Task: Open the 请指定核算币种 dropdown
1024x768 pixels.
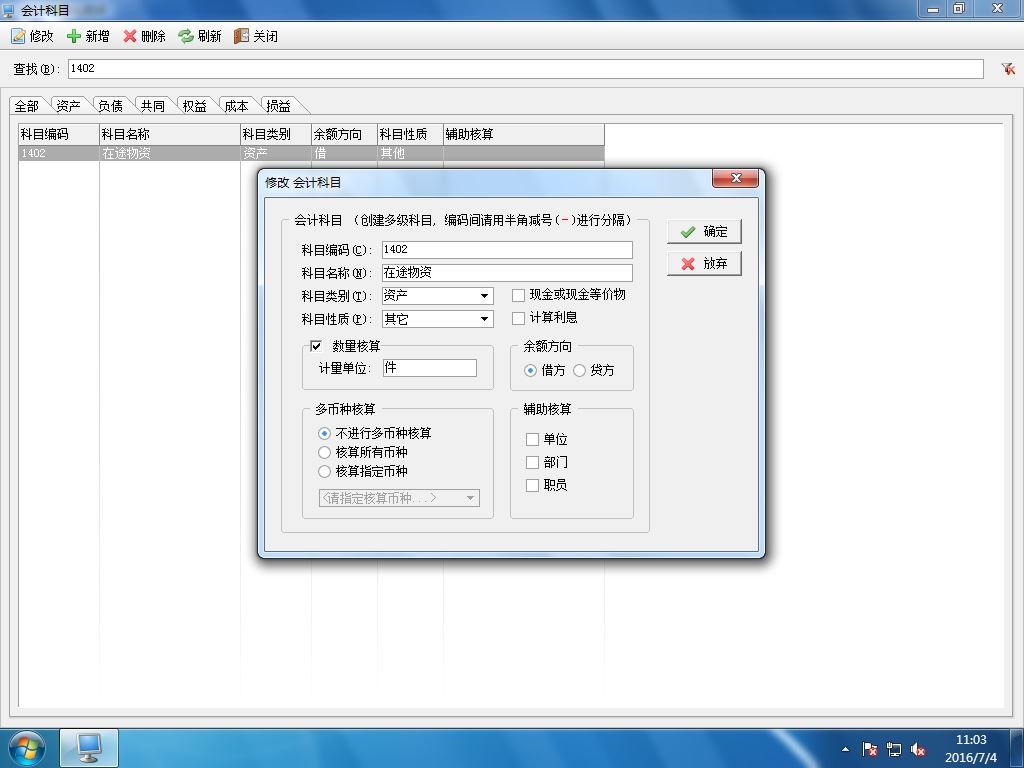Action: click(x=399, y=498)
